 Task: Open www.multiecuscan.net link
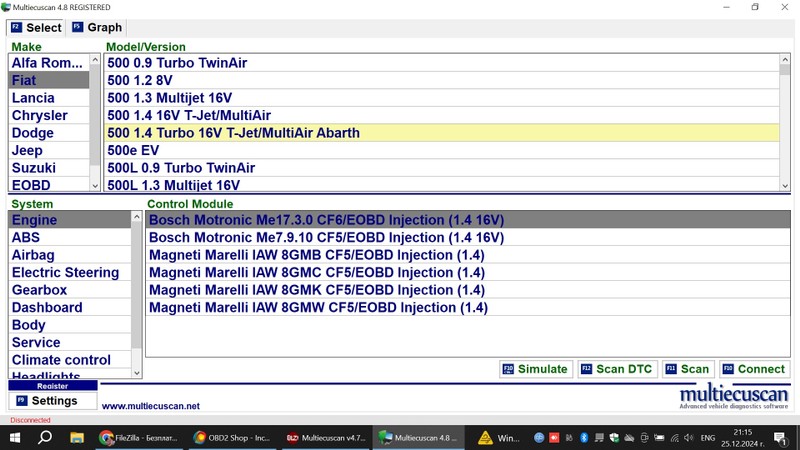point(150,406)
